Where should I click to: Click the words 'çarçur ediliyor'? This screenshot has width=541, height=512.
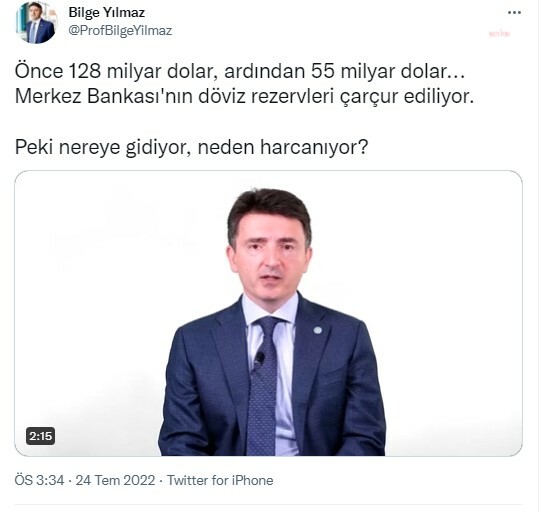pyautogui.click(x=407, y=97)
